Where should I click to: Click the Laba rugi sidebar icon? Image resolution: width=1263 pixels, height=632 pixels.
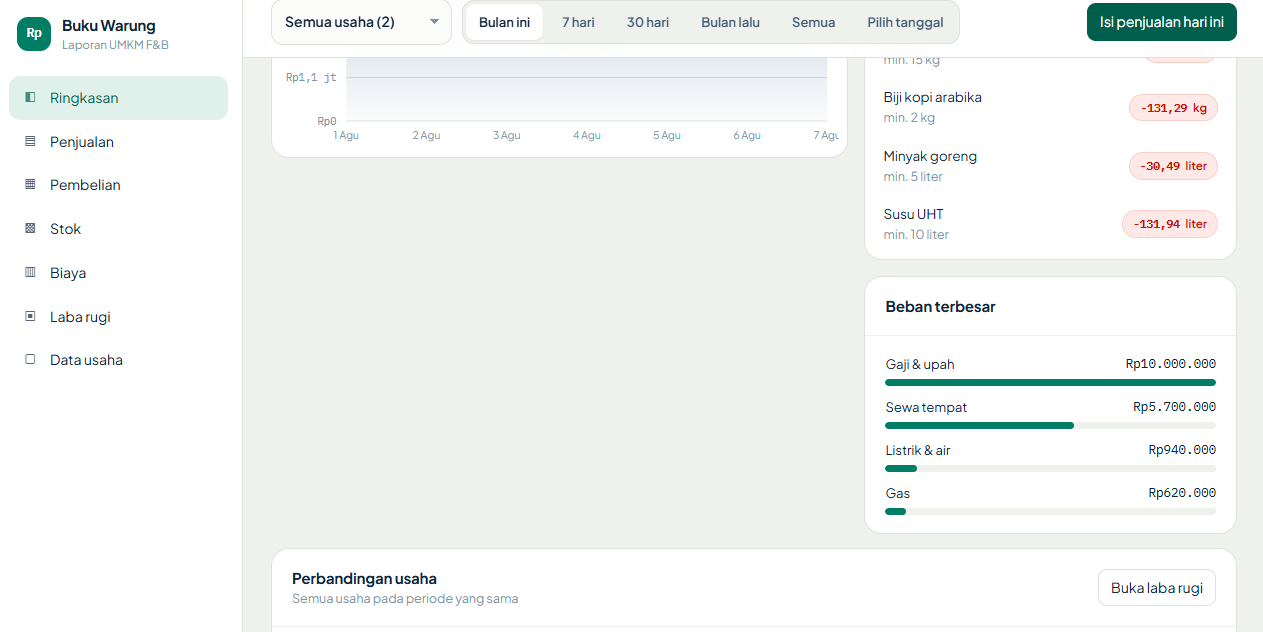[x=30, y=317]
